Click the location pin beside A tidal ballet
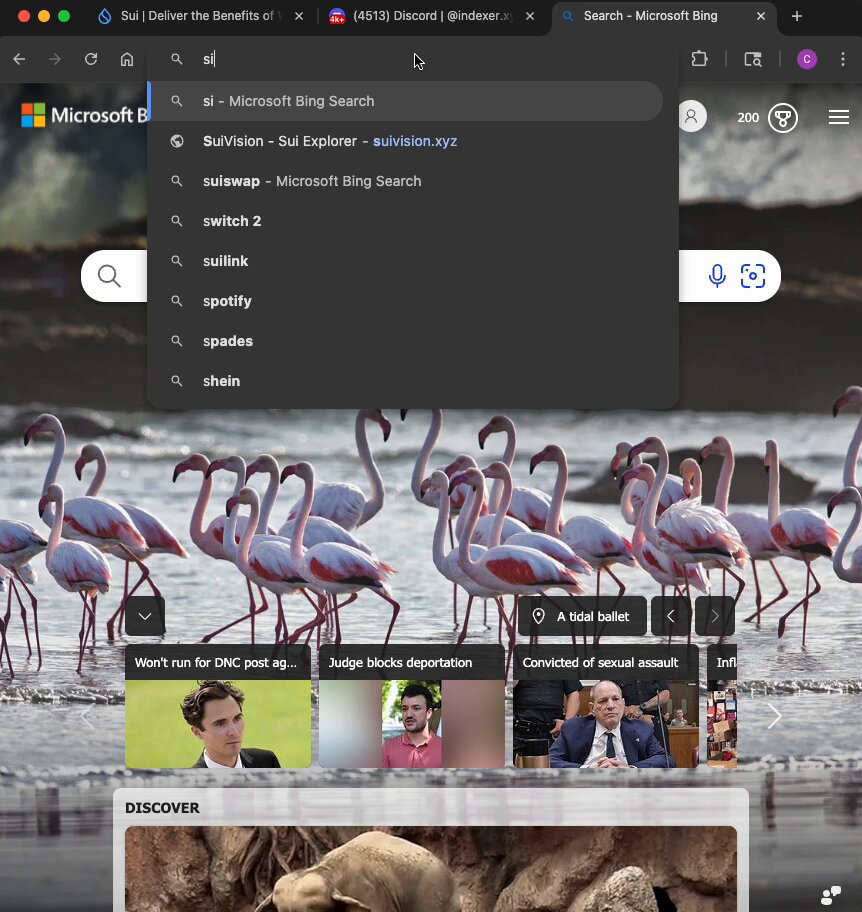This screenshot has height=912, width=862. tap(539, 616)
